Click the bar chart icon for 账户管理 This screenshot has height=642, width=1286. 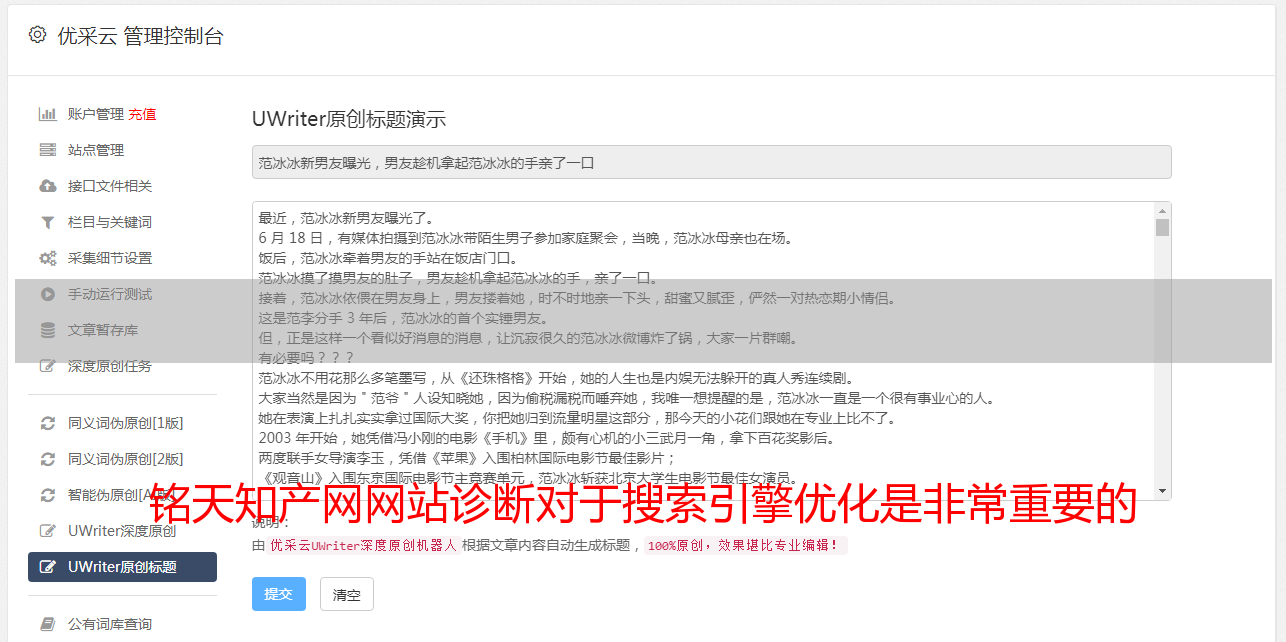point(48,114)
